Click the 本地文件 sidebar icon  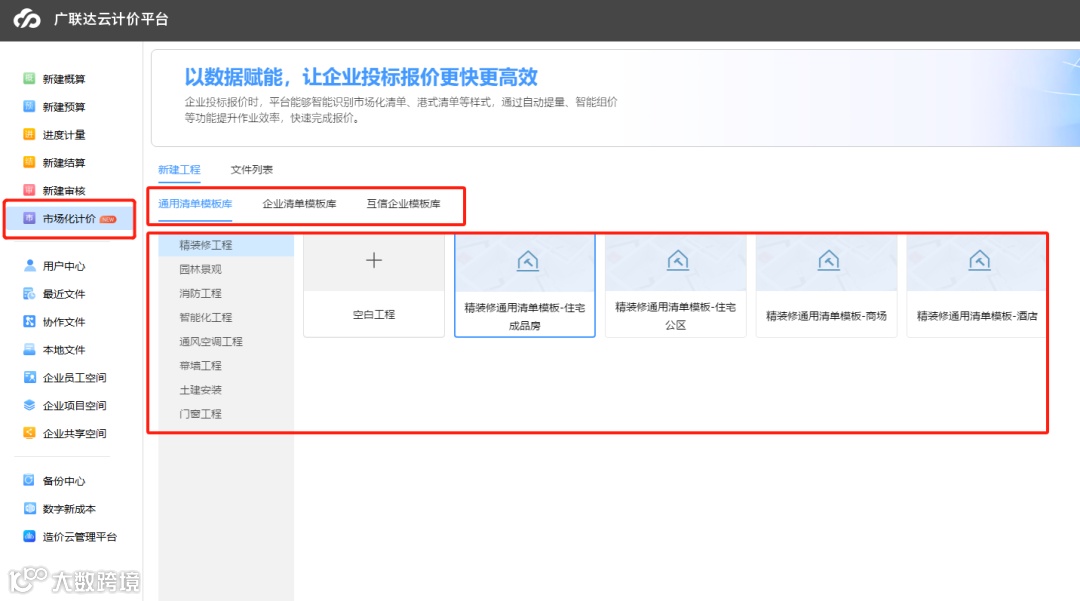pyautogui.click(x=29, y=349)
